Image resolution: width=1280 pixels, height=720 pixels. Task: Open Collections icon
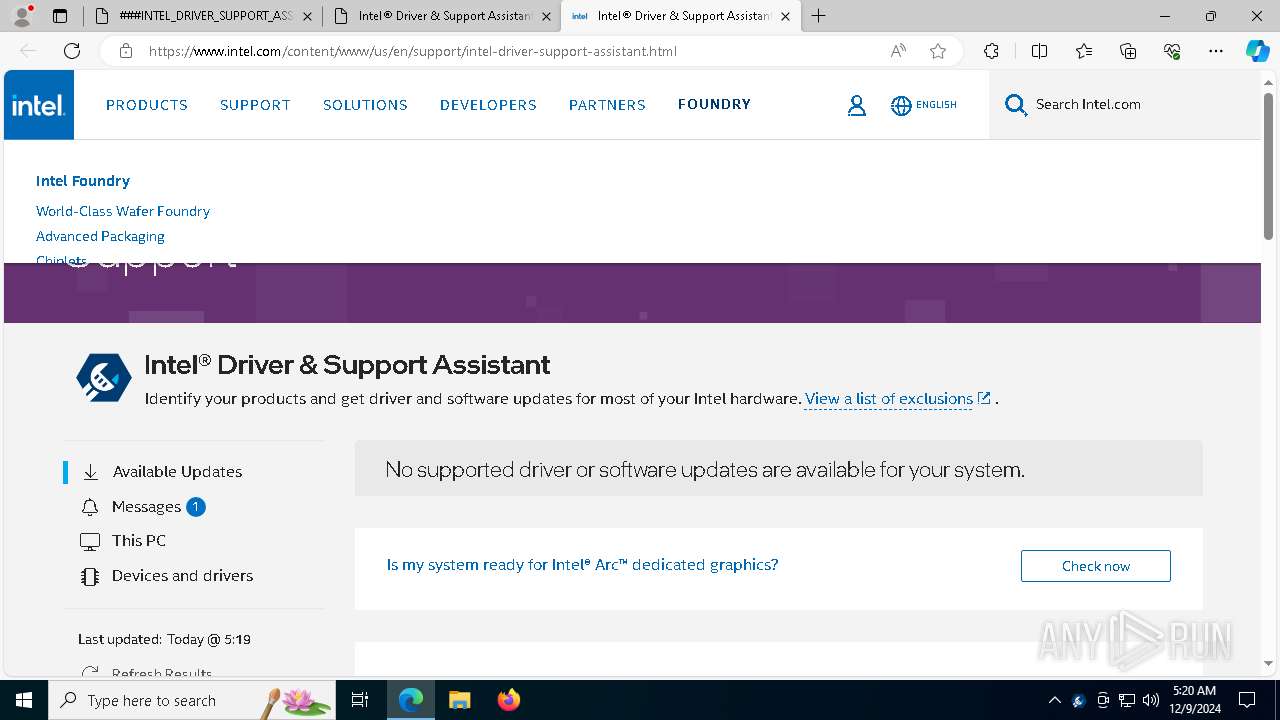(1128, 51)
